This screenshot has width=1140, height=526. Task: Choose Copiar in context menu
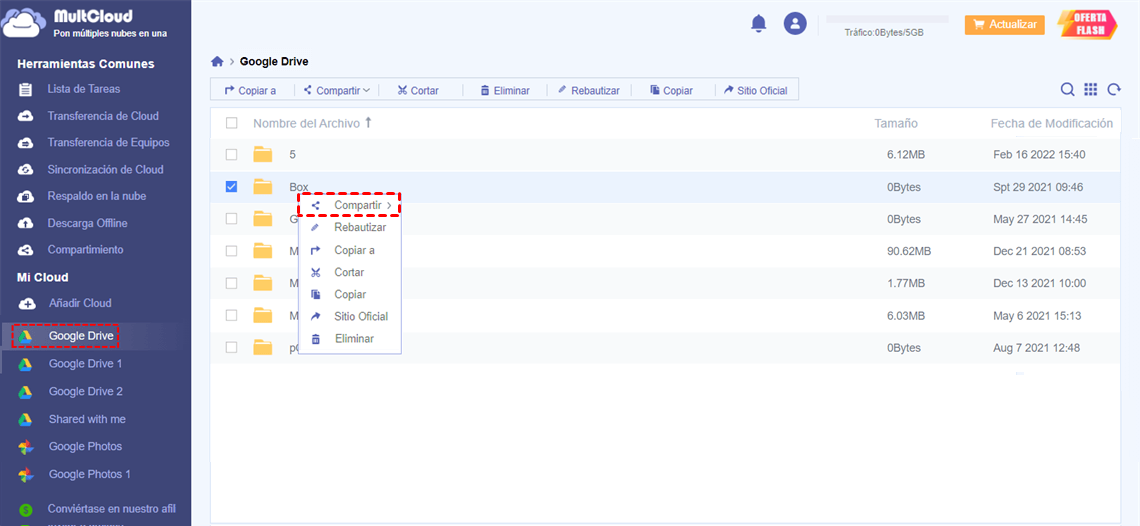click(350, 295)
